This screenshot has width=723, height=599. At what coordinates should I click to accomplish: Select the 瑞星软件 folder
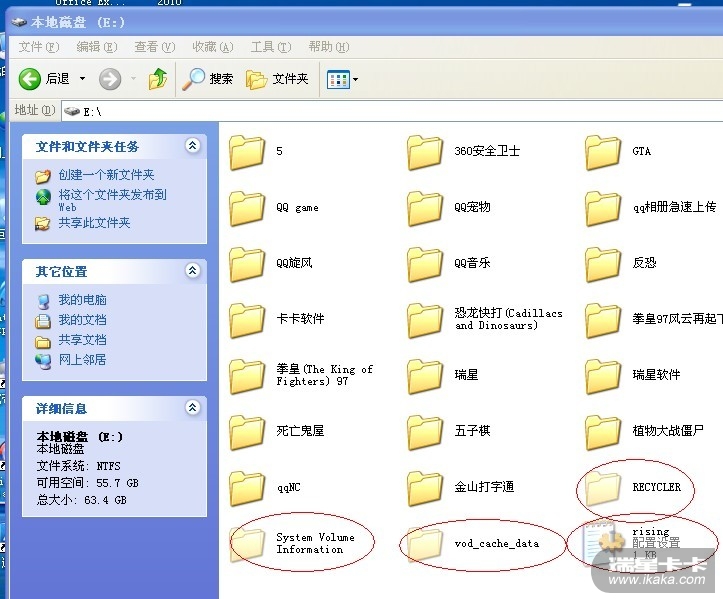click(x=633, y=376)
